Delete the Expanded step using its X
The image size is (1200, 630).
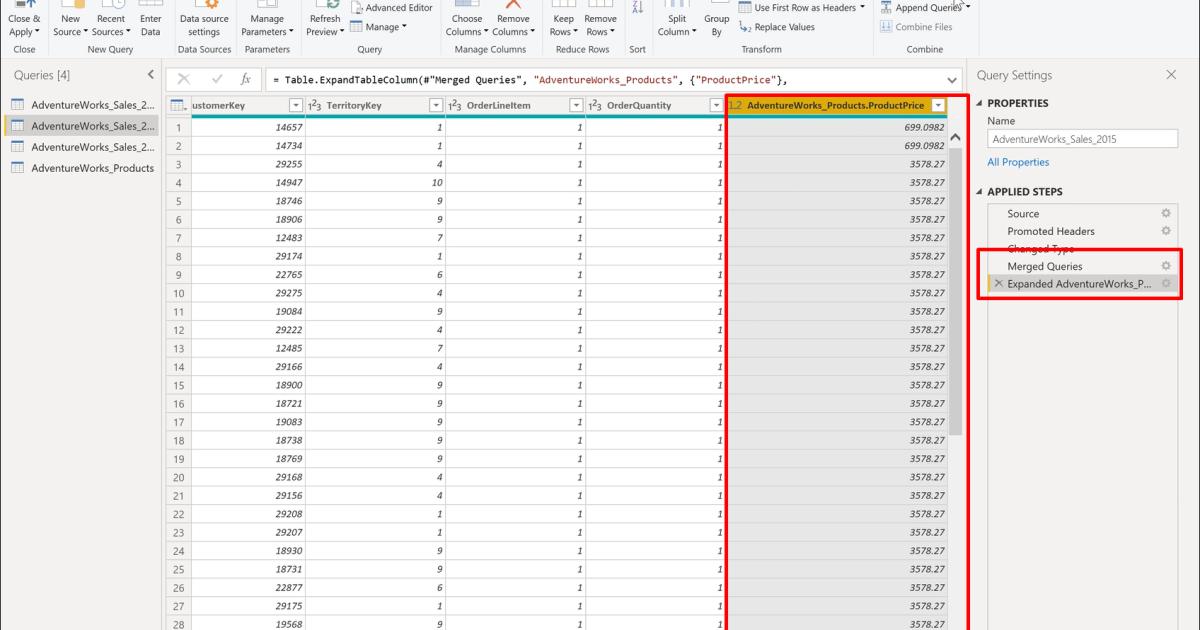pyautogui.click(x=997, y=283)
